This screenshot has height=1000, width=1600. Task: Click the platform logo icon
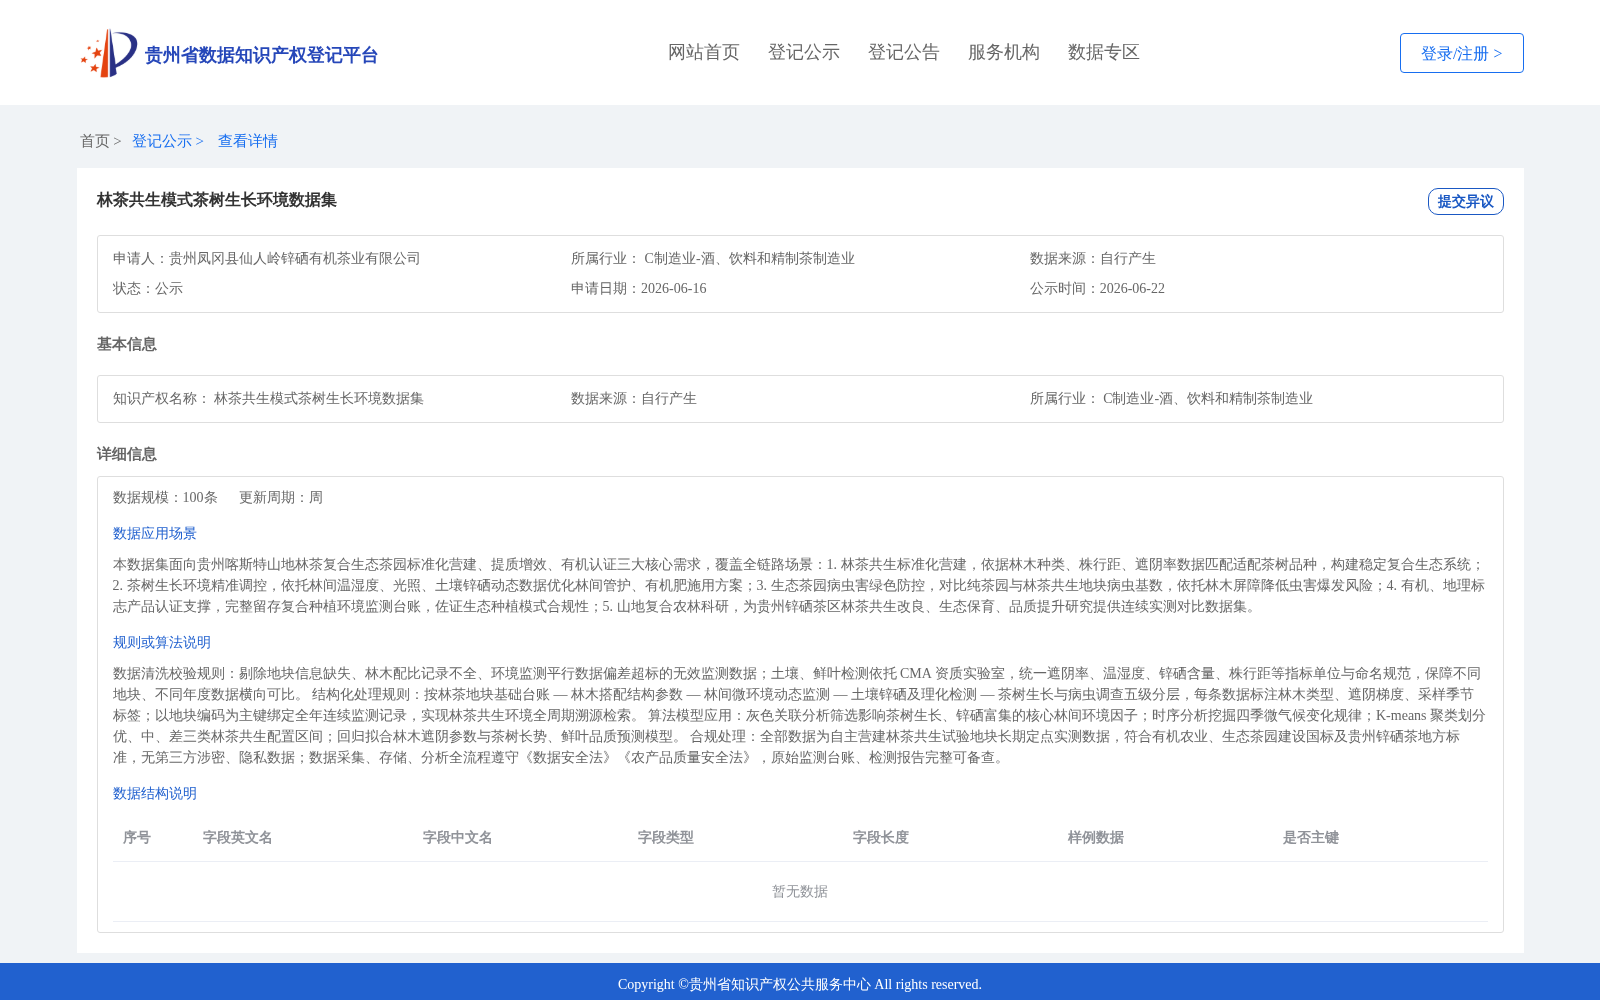(109, 53)
